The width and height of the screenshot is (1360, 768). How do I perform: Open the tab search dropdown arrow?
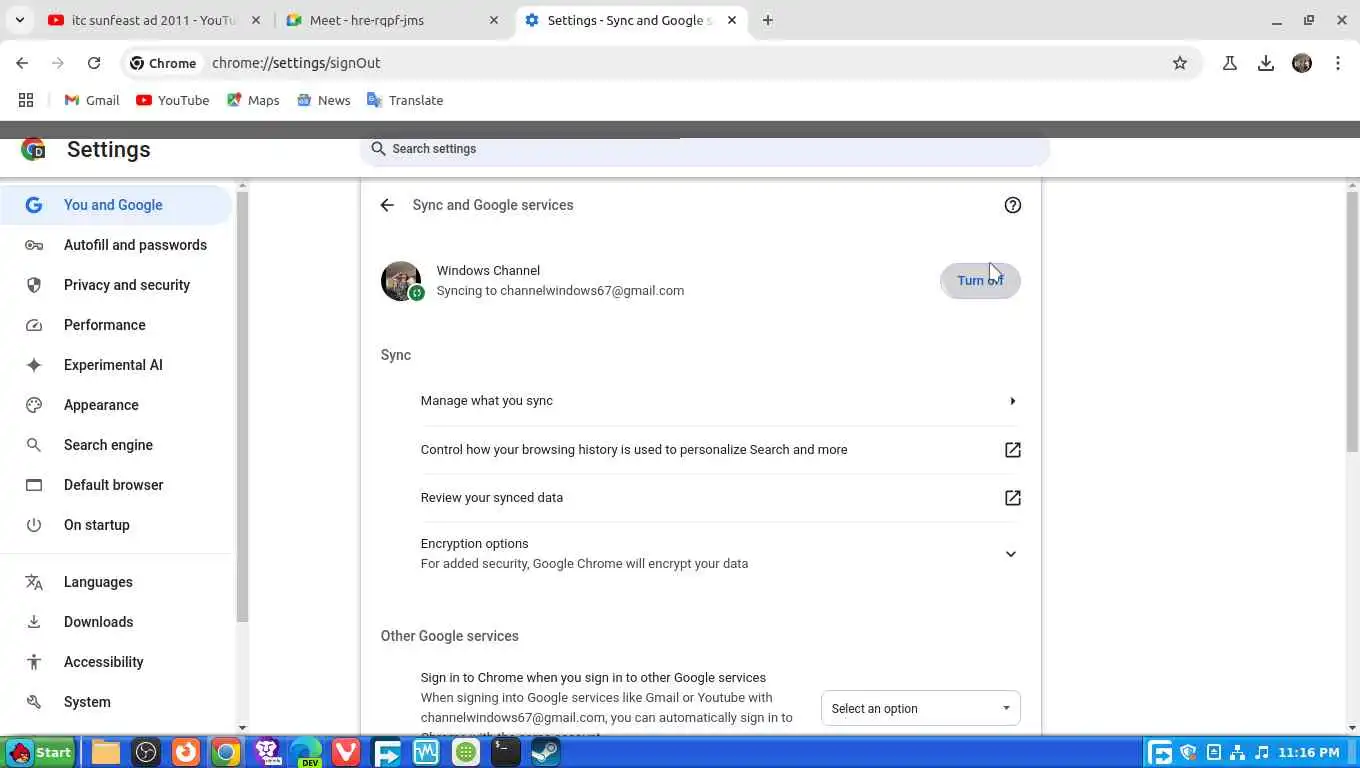19,20
